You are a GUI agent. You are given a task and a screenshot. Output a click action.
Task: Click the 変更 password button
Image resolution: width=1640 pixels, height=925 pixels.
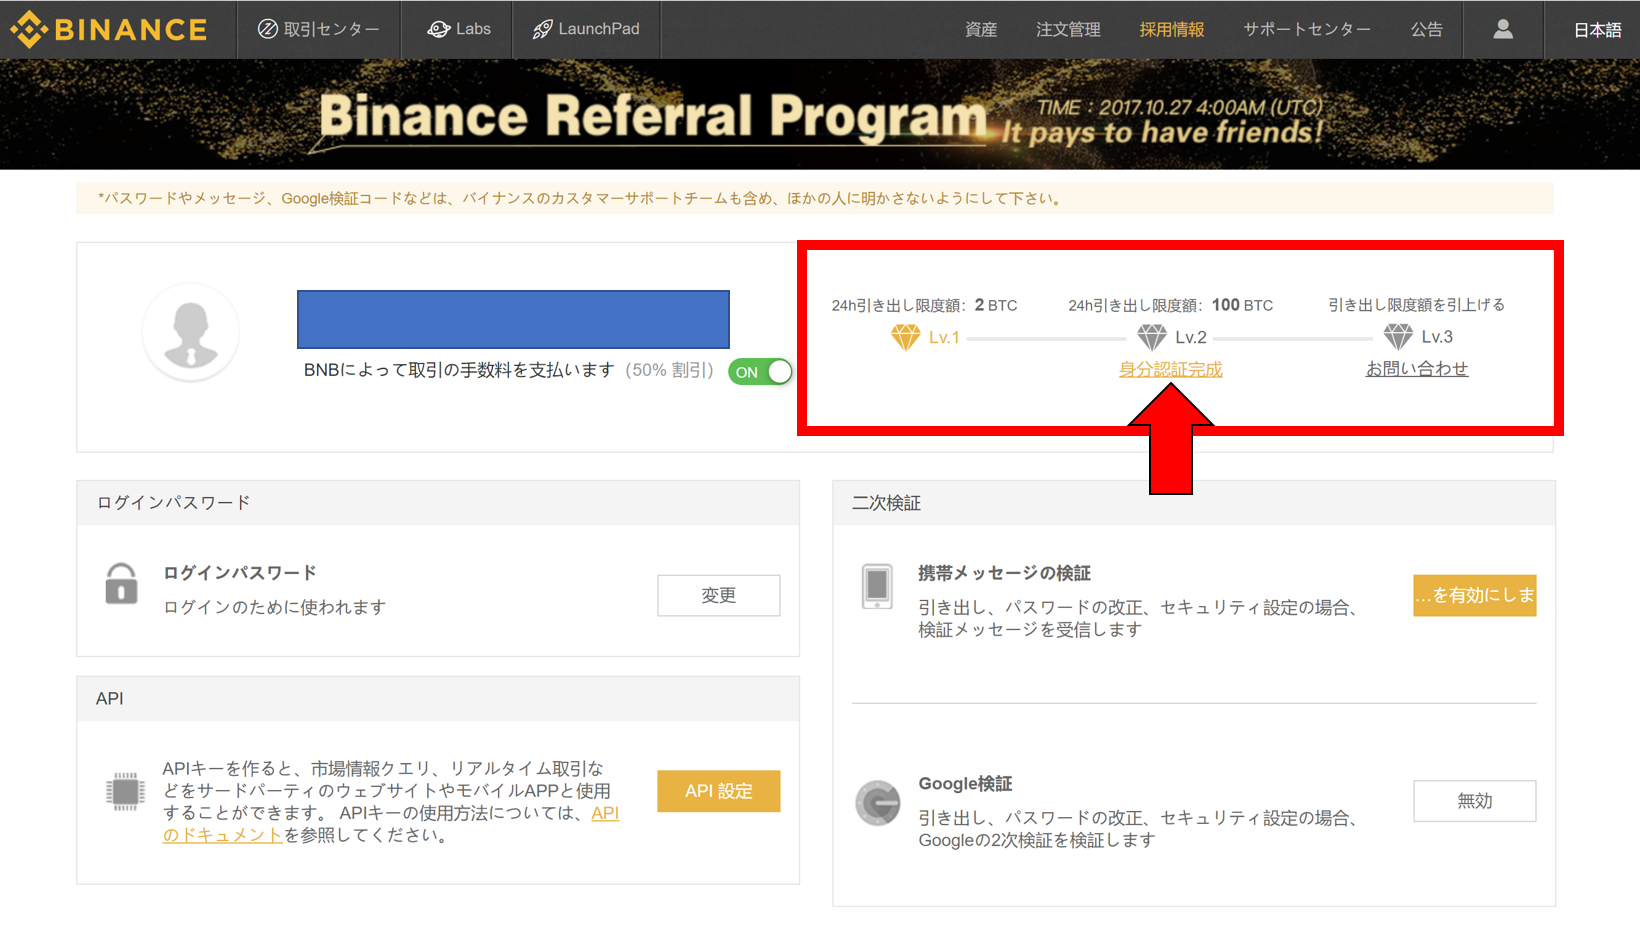pos(718,595)
